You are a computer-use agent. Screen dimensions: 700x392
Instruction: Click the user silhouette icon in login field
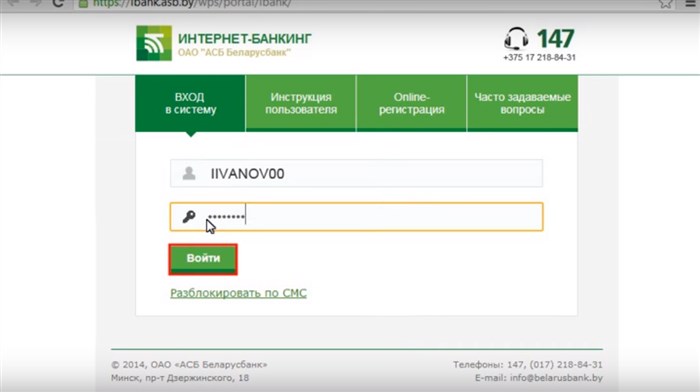[189, 173]
